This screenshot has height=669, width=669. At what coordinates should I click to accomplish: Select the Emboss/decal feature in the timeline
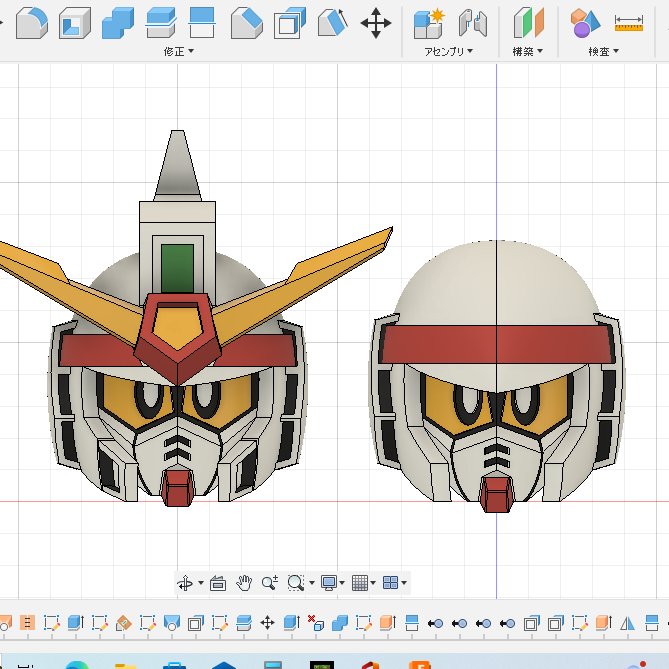pyautogui.click(x=124, y=623)
